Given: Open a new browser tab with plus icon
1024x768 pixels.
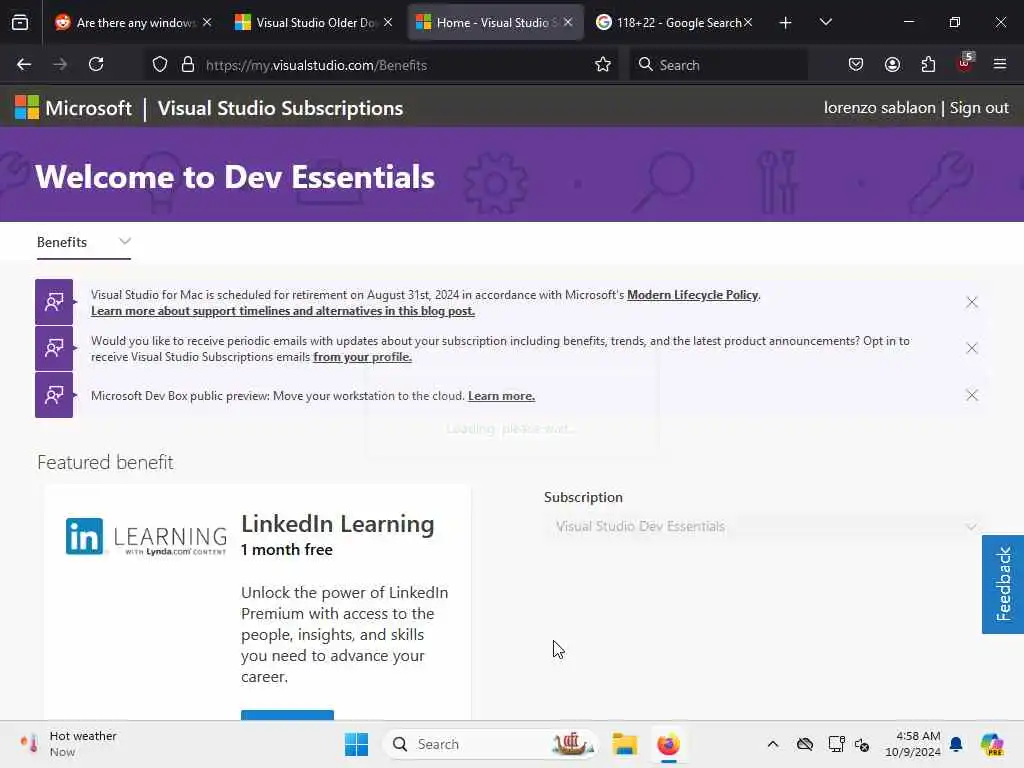Looking at the screenshot, I should pyautogui.click(x=786, y=23).
